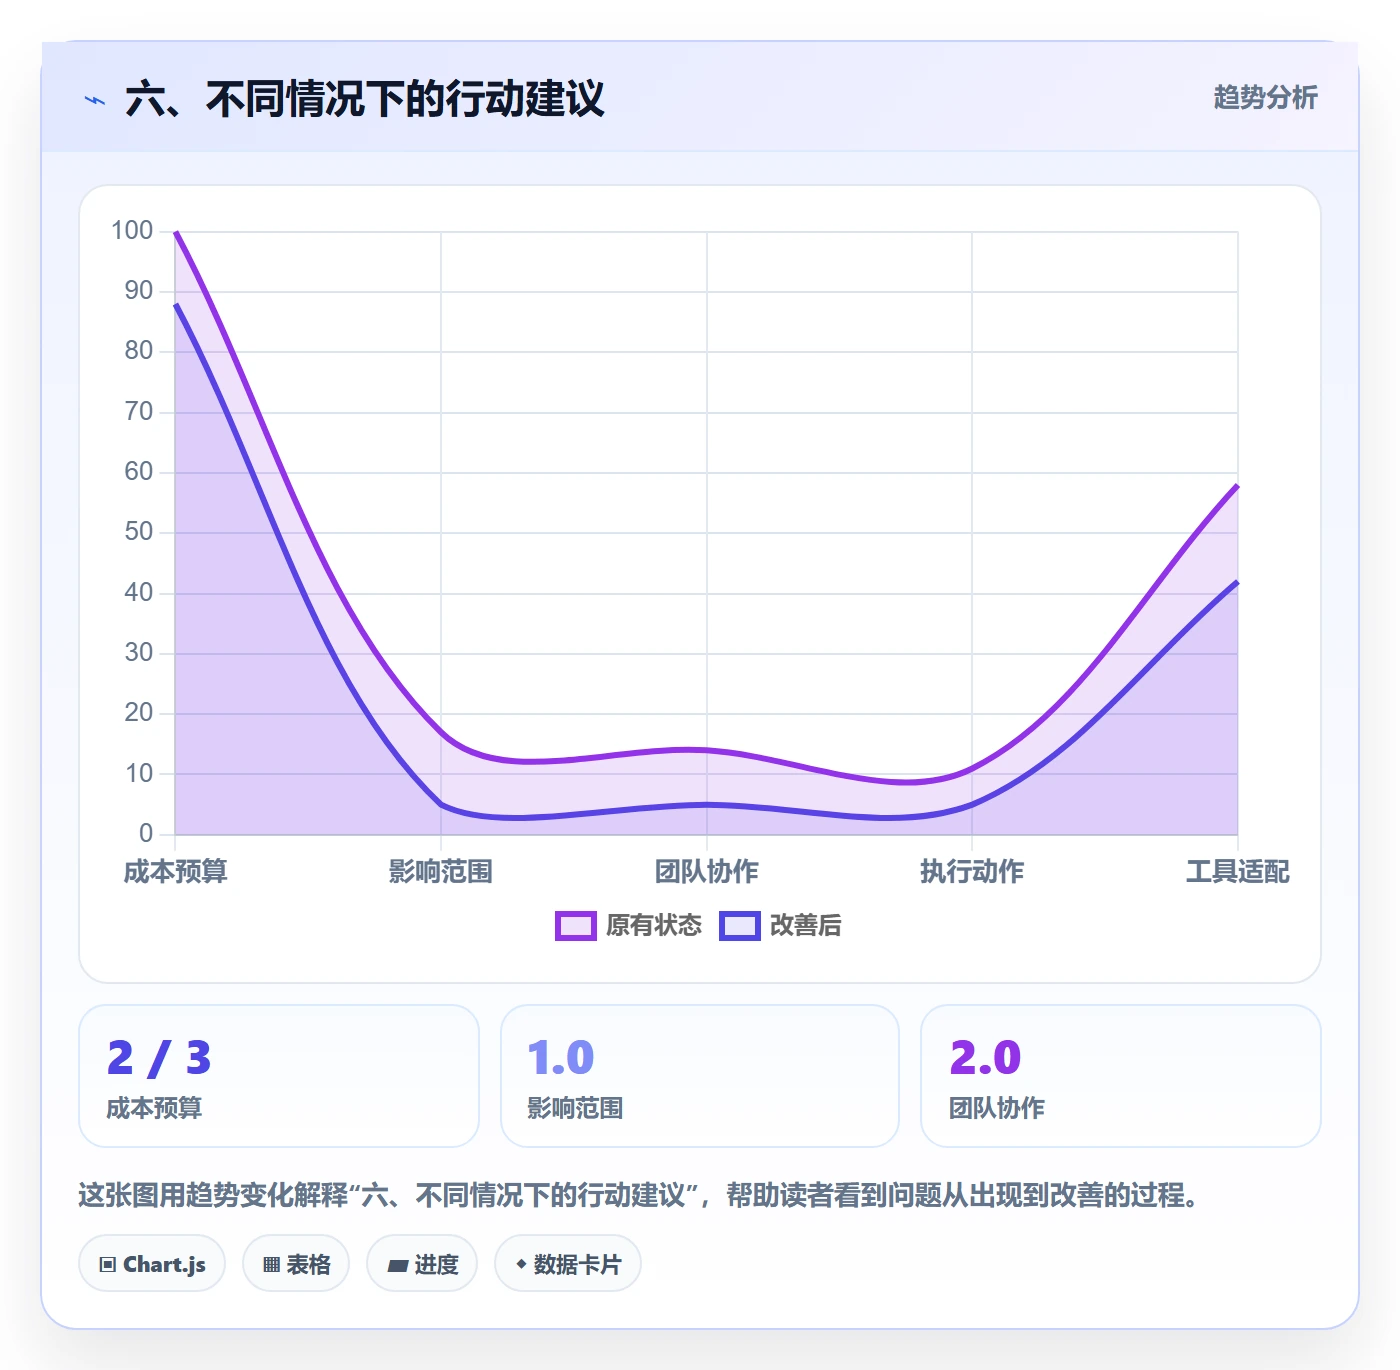This screenshot has width=1400, height=1370.
Task: Toggle the 原有状态 legend swatch
Action: click(575, 926)
